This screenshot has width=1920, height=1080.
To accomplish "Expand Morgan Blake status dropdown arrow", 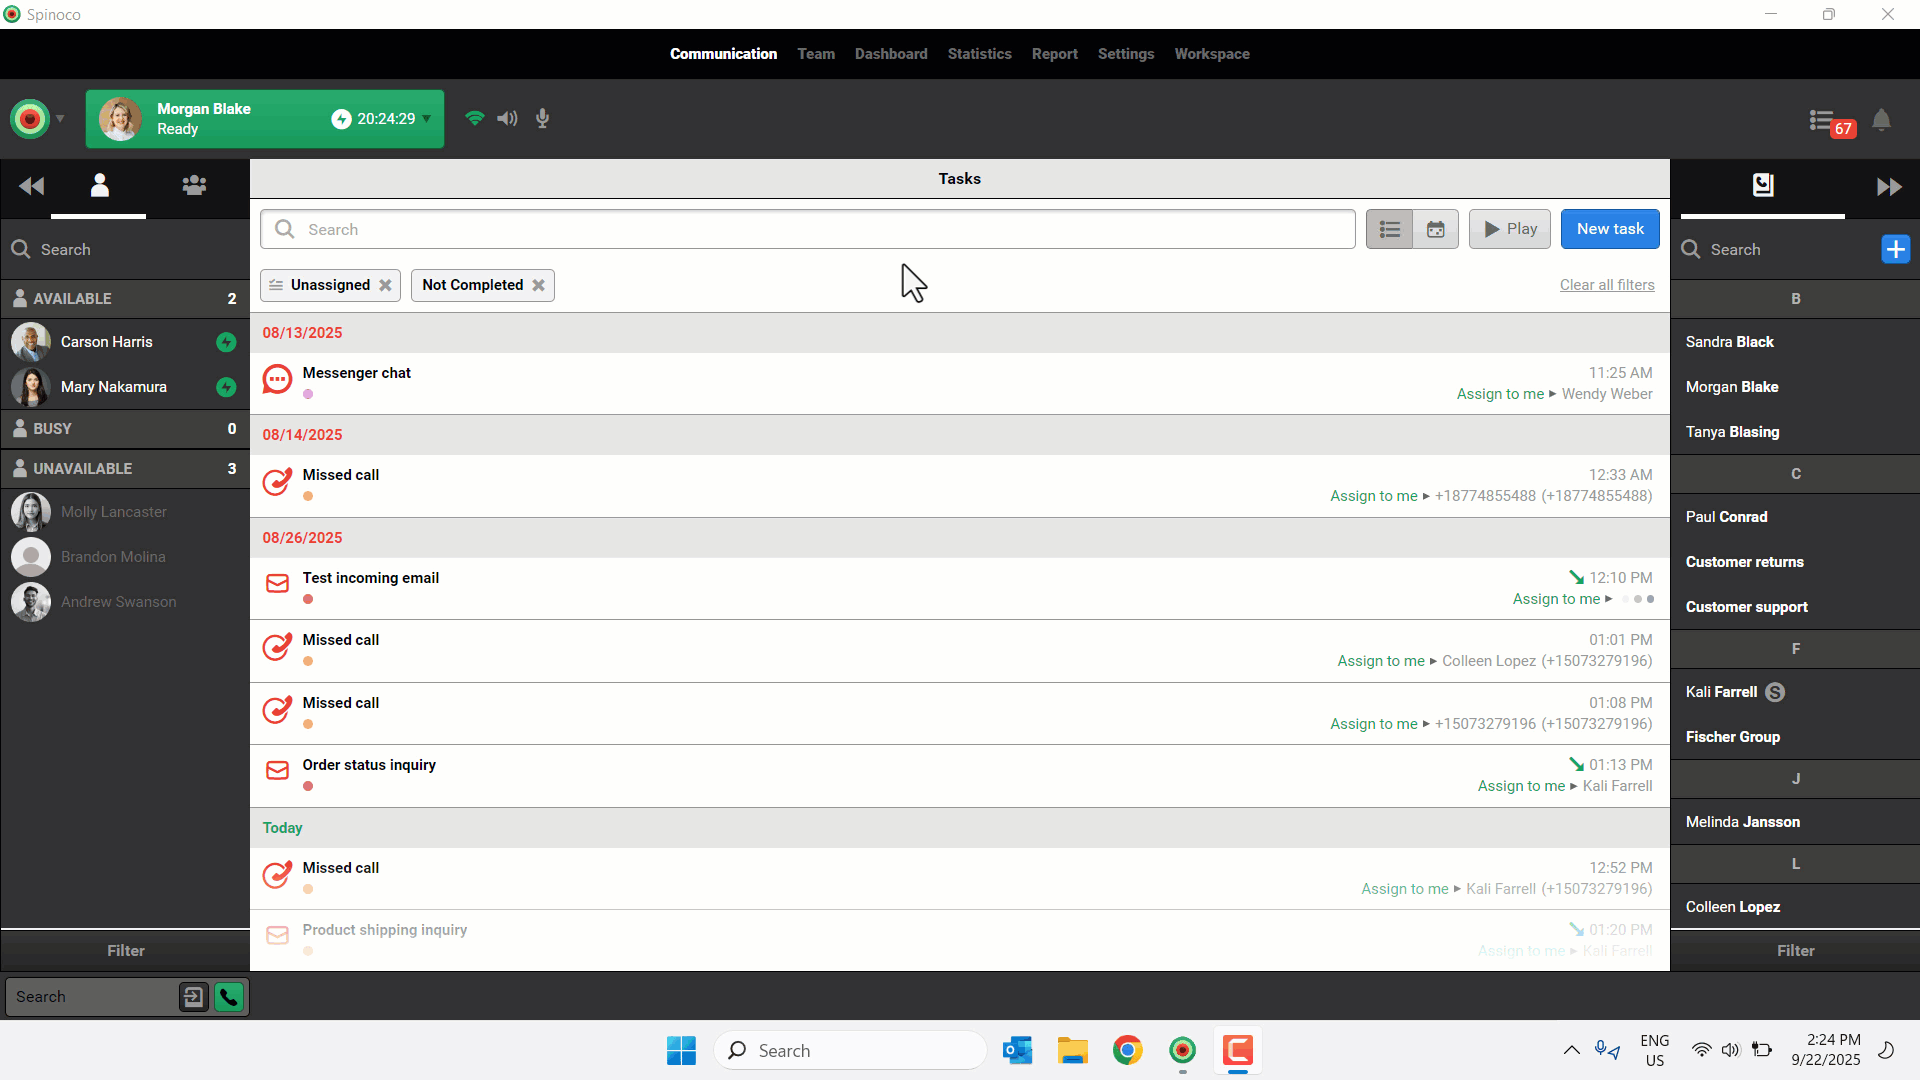I will coord(427,119).
